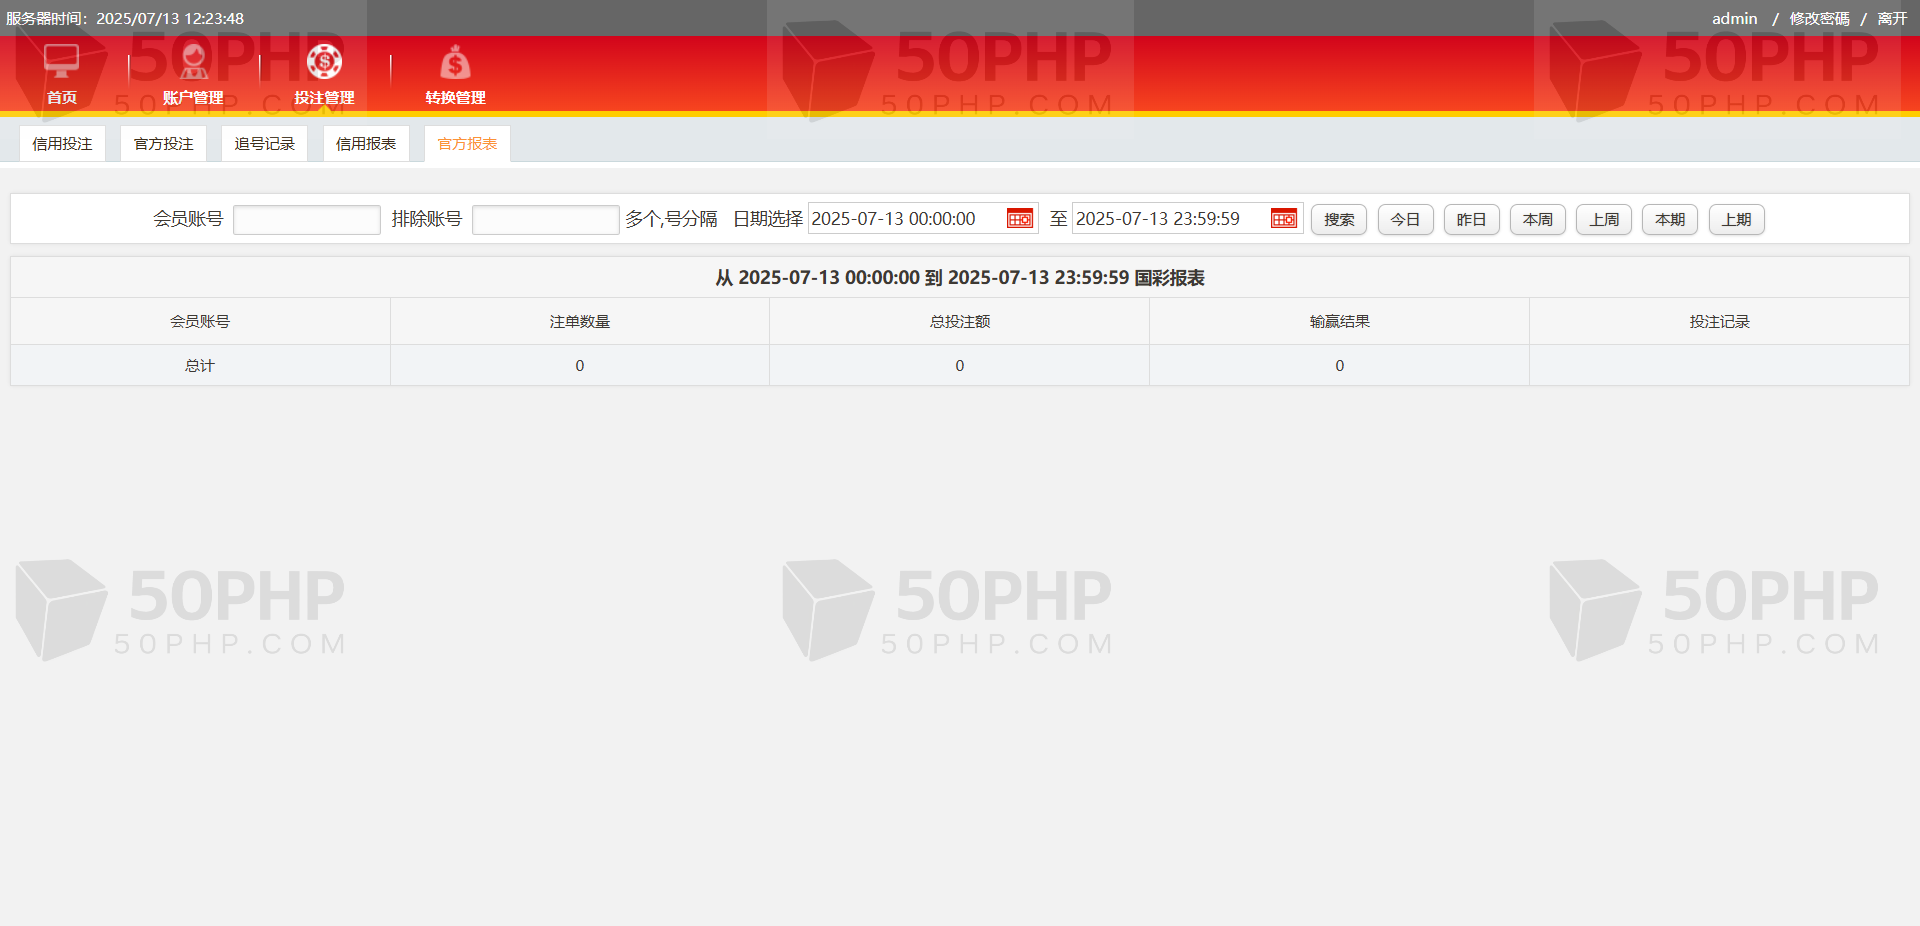Filter report by 昨日 button

coord(1471,220)
